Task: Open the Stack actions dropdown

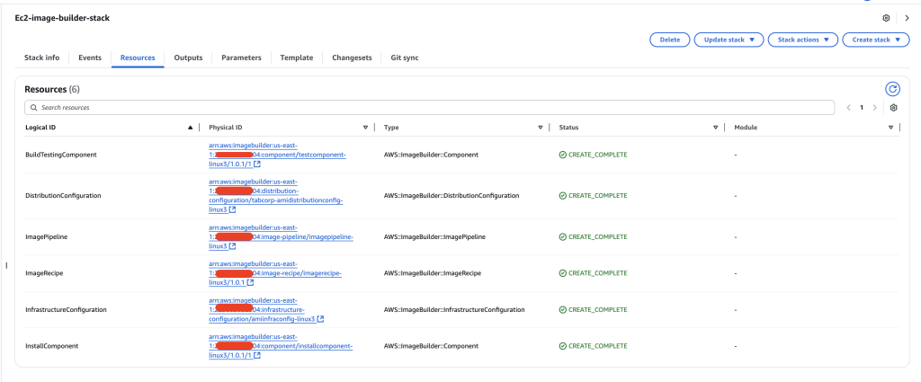Action: tap(803, 39)
